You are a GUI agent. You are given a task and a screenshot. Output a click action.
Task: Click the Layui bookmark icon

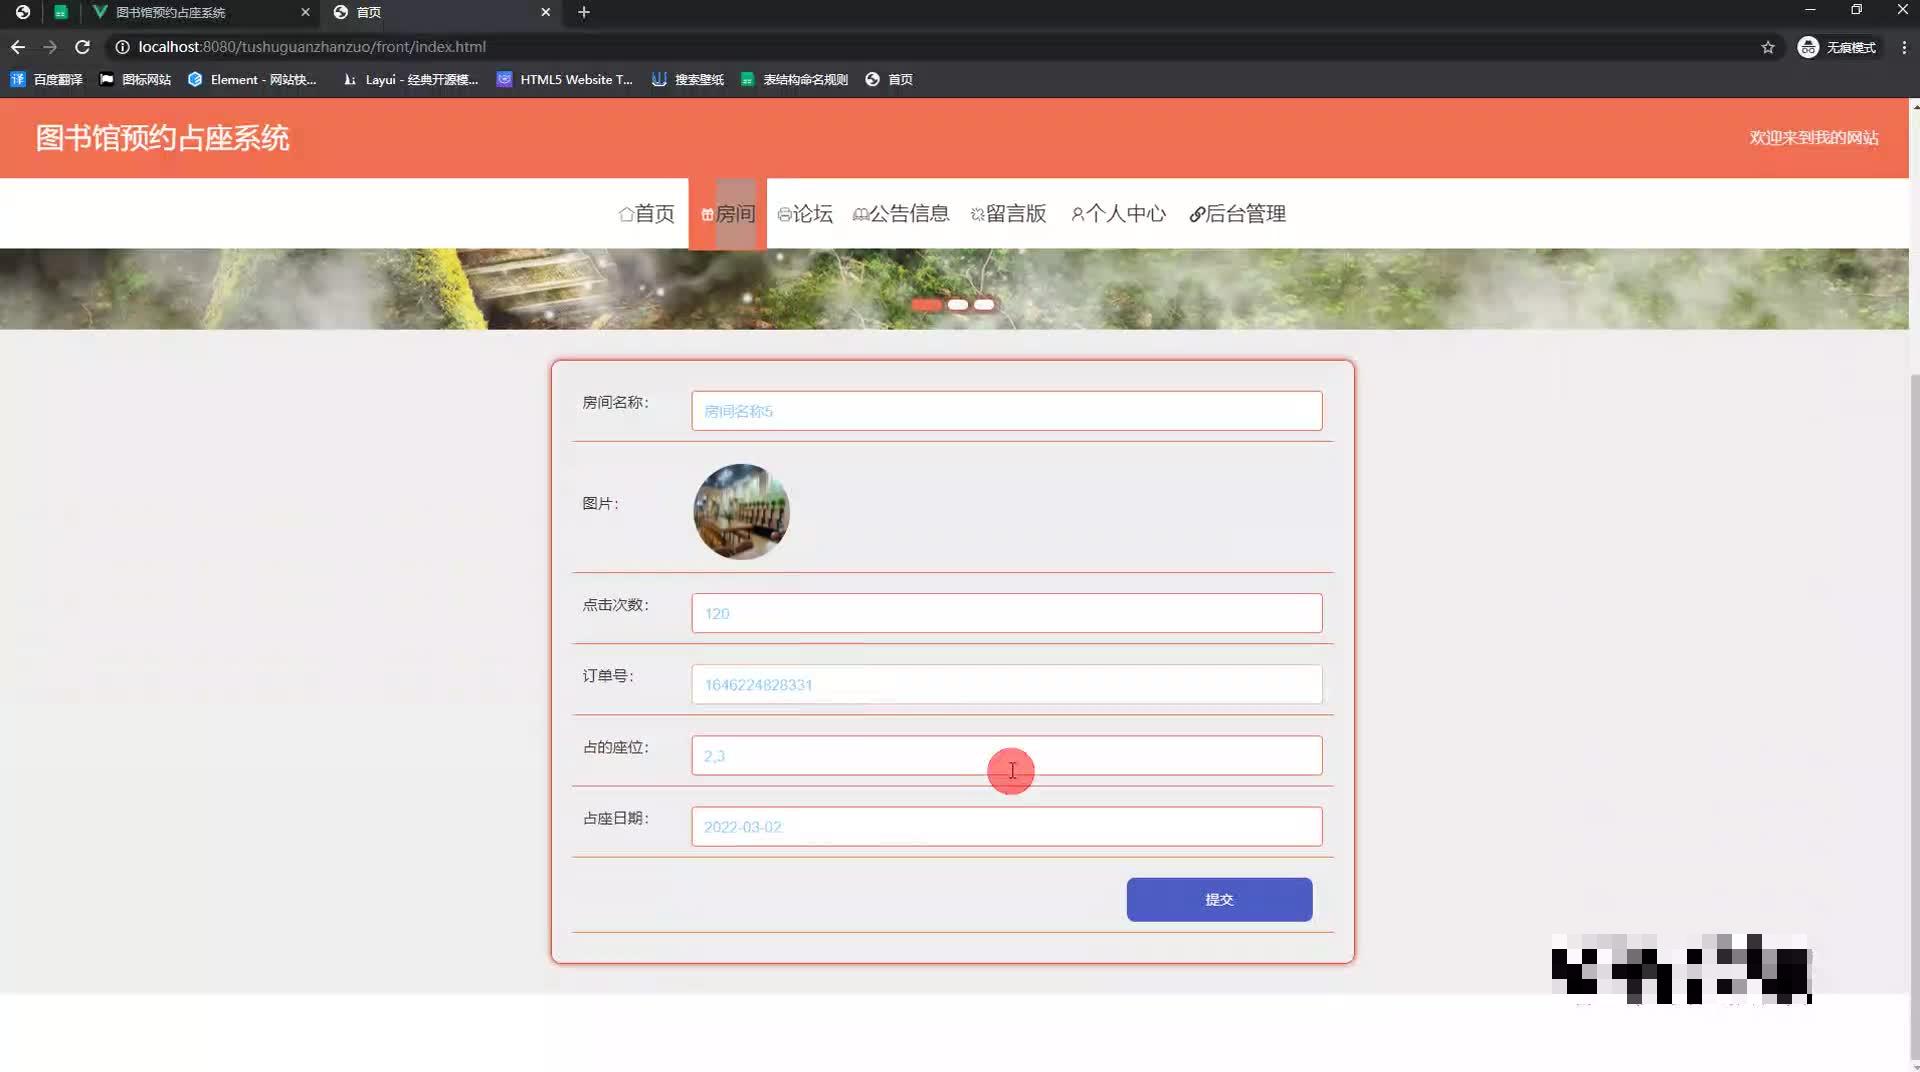coord(349,79)
